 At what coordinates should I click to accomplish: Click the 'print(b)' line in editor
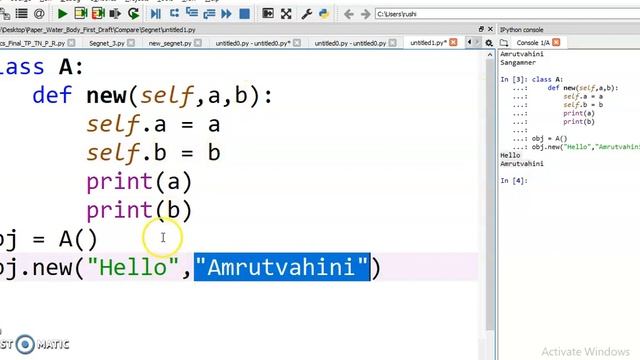pyautogui.click(x=139, y=210)
